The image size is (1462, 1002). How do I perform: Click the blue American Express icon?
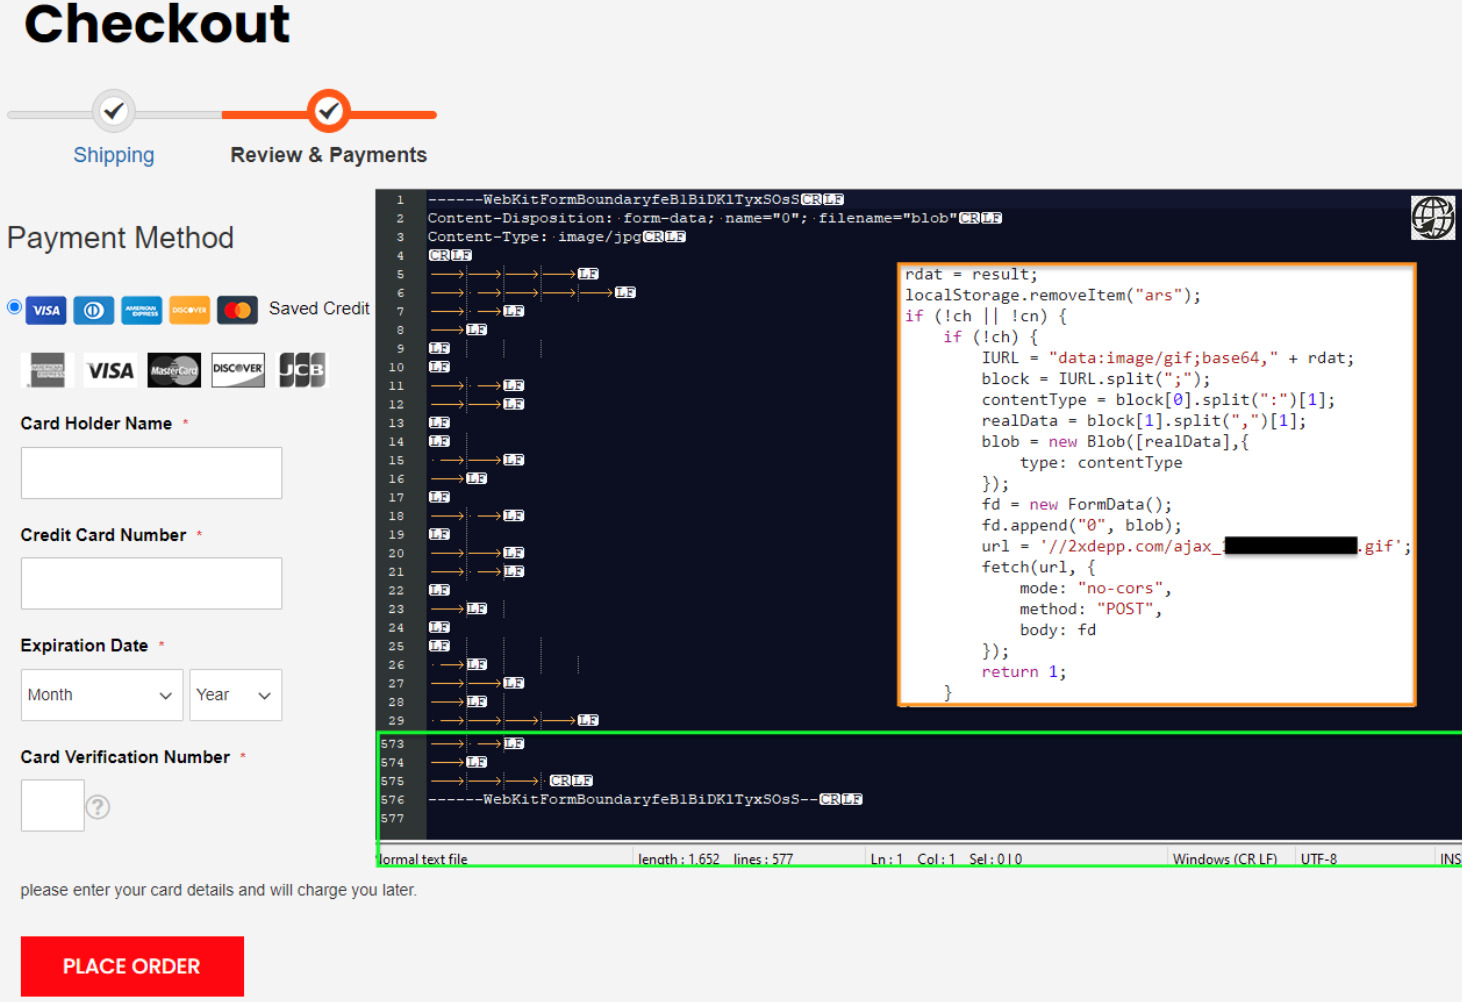tap(141, 310)
